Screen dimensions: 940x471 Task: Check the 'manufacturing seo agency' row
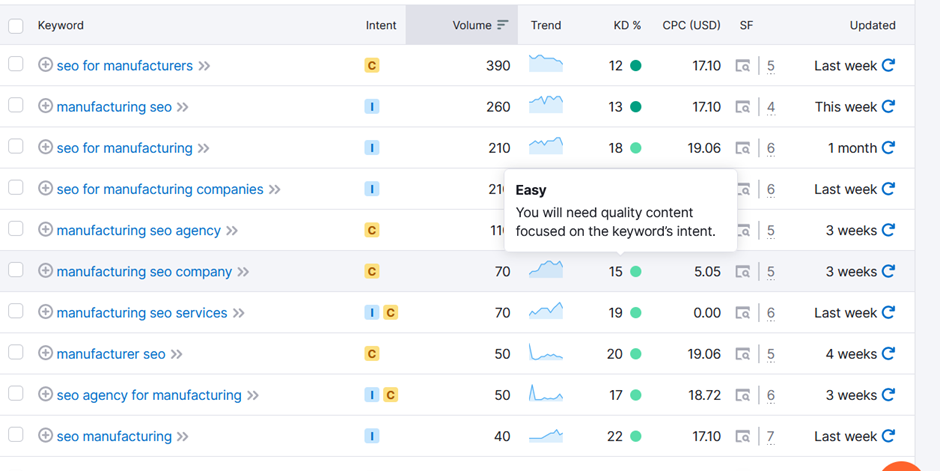(16, 228)
